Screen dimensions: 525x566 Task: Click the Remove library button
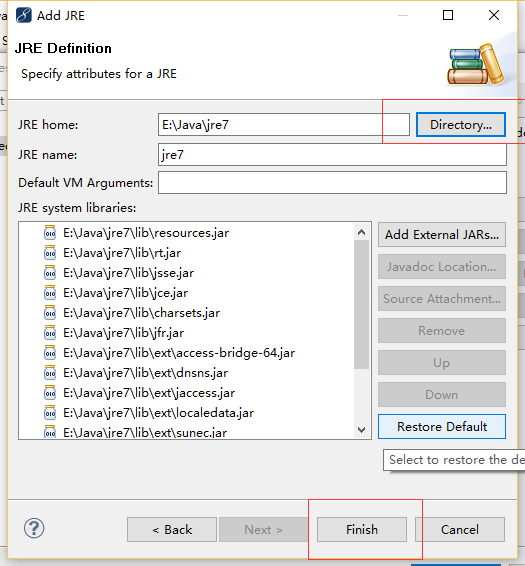click(442, 331)
